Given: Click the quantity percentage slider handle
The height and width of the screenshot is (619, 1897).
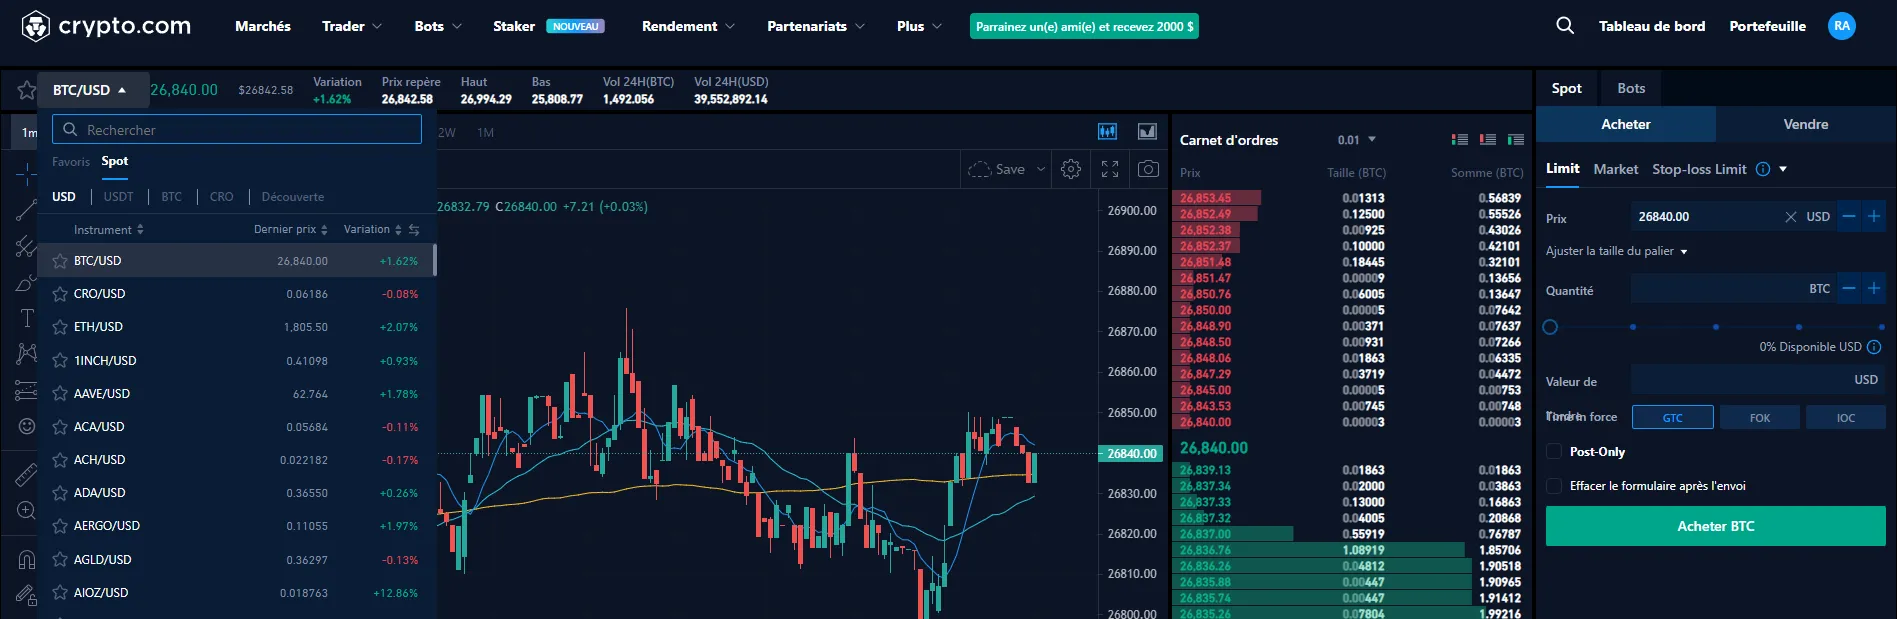Looking at the screenshot, I should [1550, 327].
